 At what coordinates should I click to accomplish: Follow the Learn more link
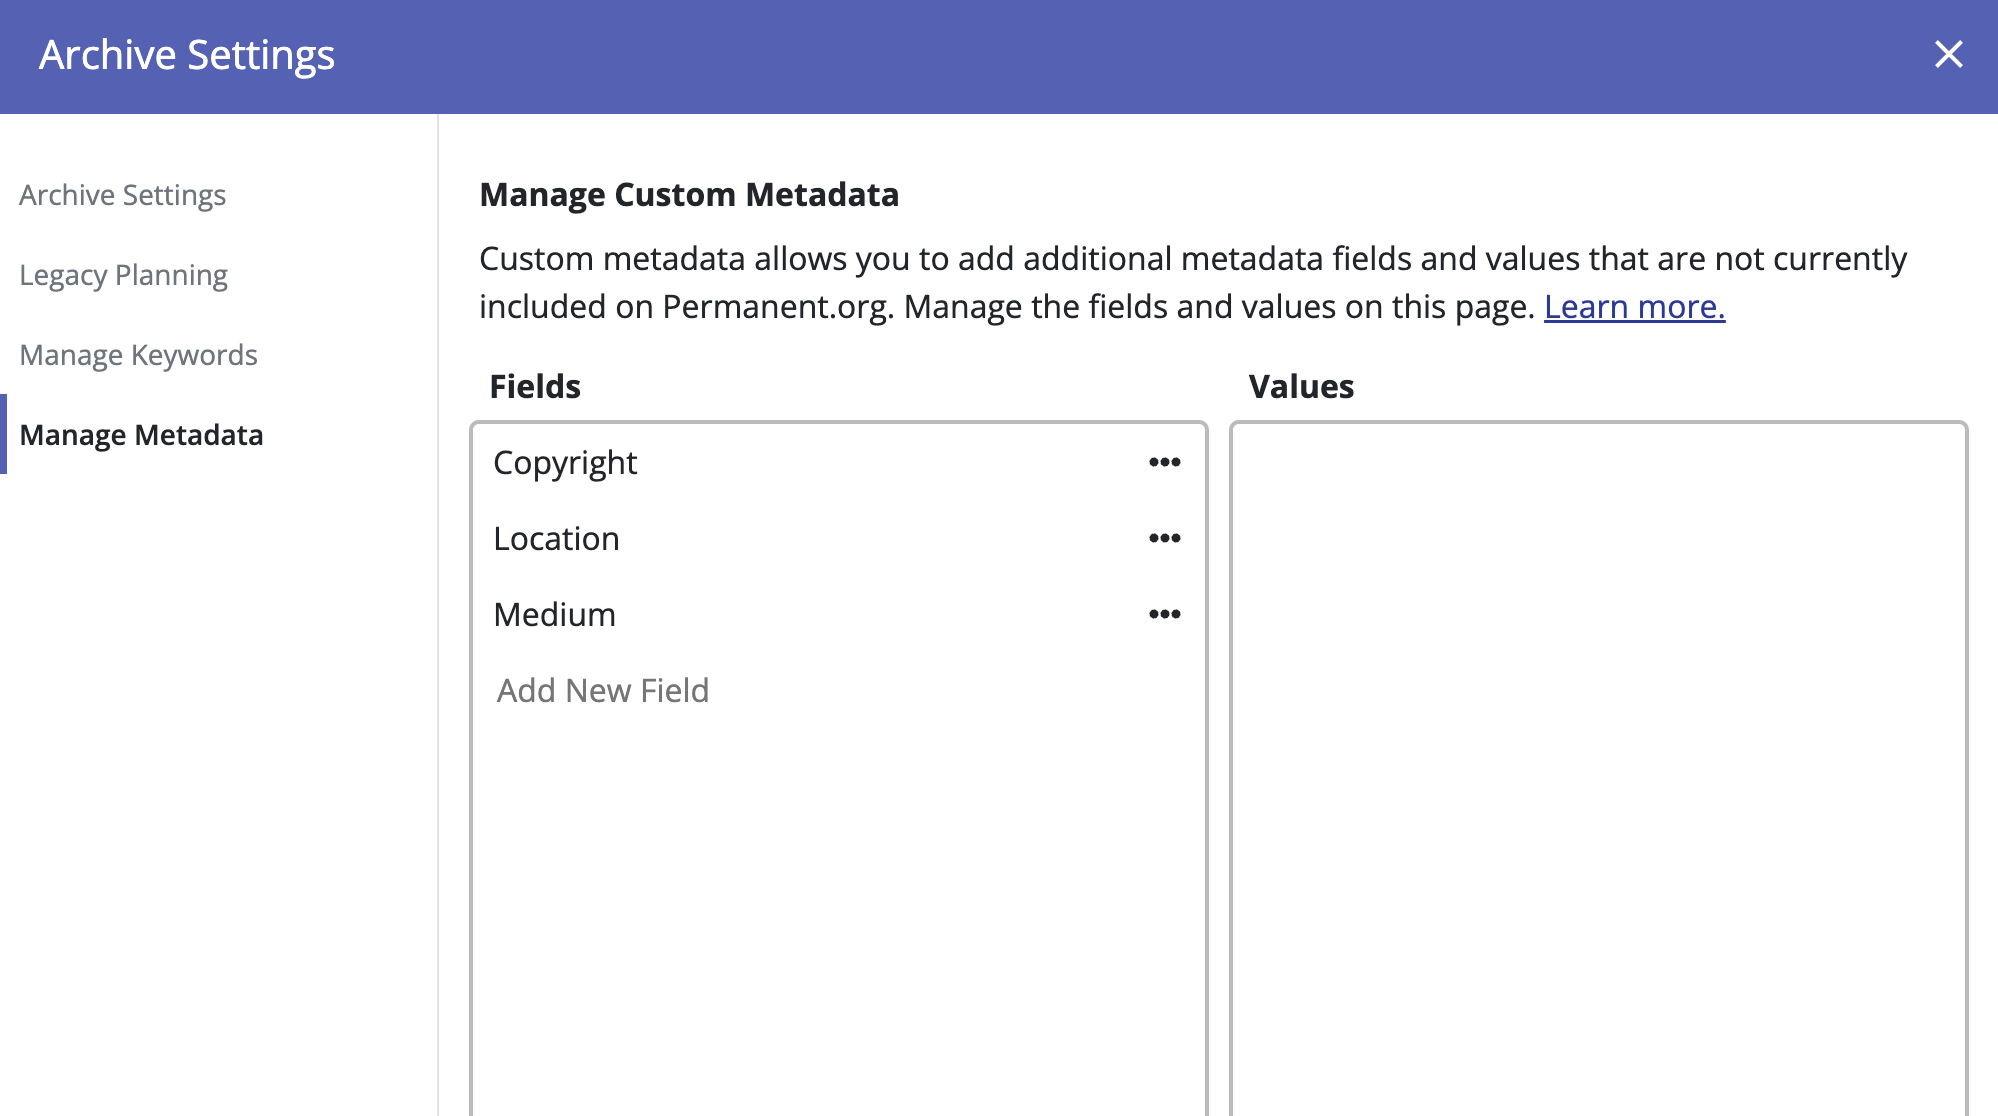coord(1634,307)
